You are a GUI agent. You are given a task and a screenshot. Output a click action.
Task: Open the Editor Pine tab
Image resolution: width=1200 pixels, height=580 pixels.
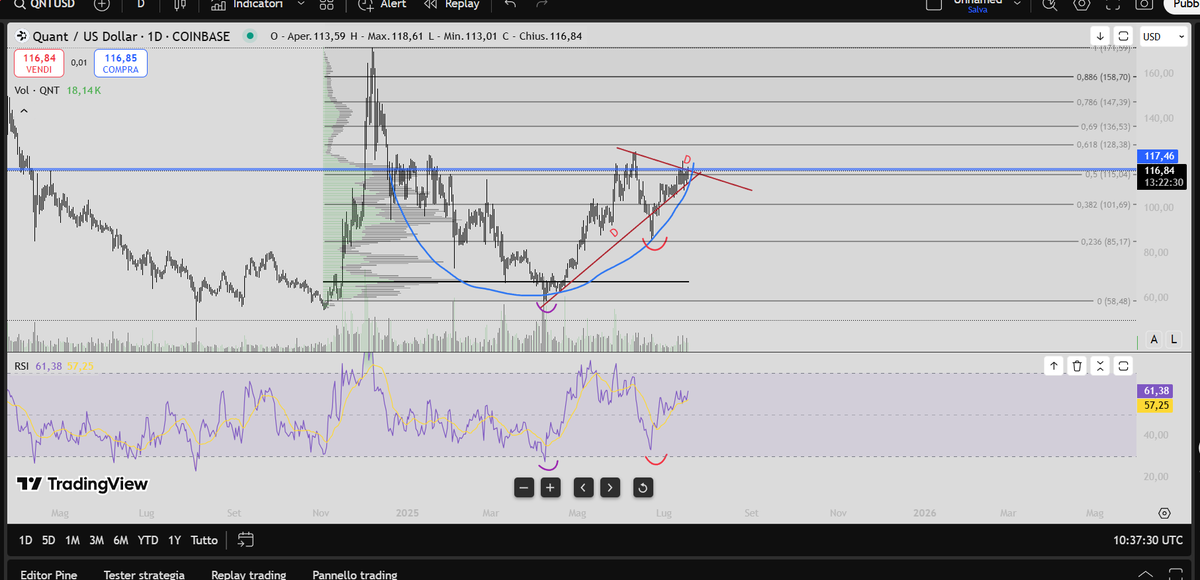pyautogui.click(x=50, y=574)
